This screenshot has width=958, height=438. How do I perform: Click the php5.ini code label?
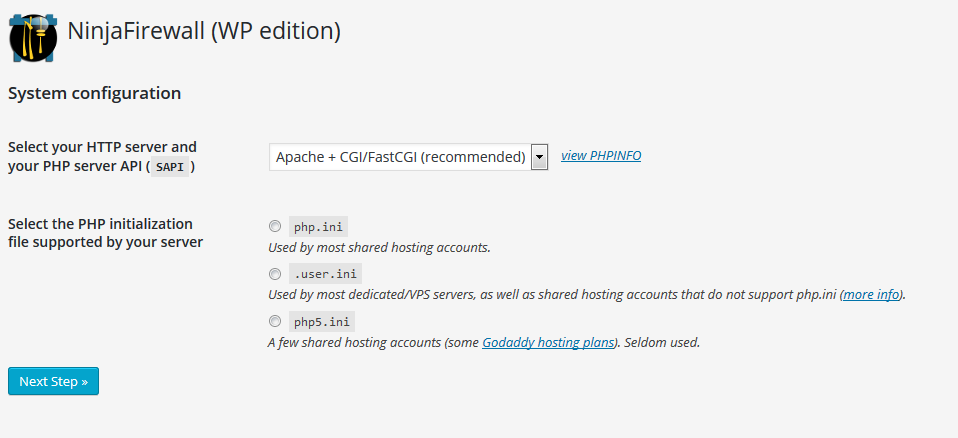[x=322, y=321]
